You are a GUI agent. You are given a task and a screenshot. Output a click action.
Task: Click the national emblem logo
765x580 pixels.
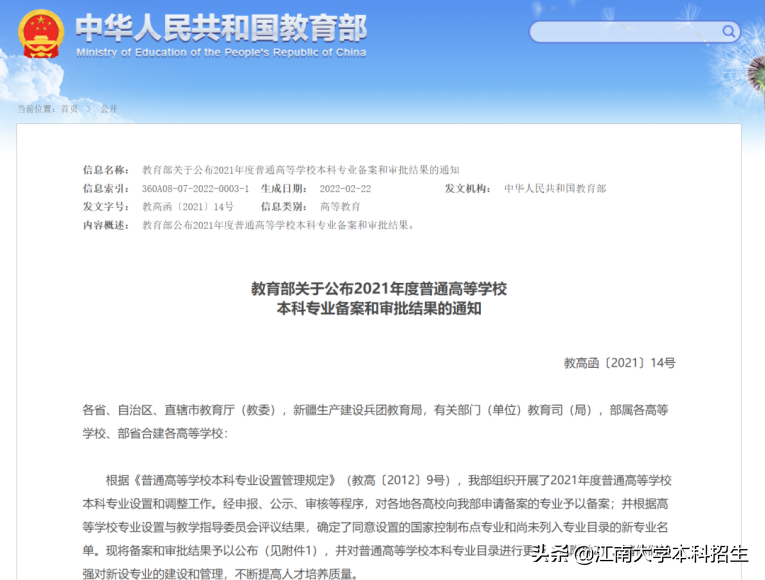[x=41, y=34]
